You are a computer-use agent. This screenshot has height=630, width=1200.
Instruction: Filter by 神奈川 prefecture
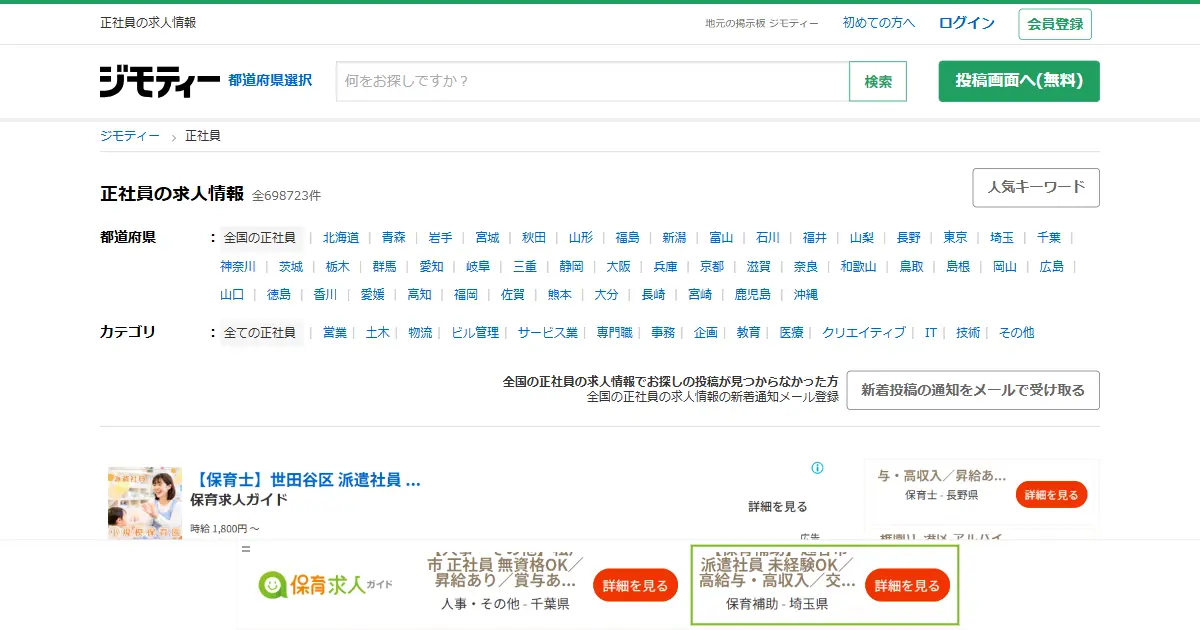click(238, 267)
